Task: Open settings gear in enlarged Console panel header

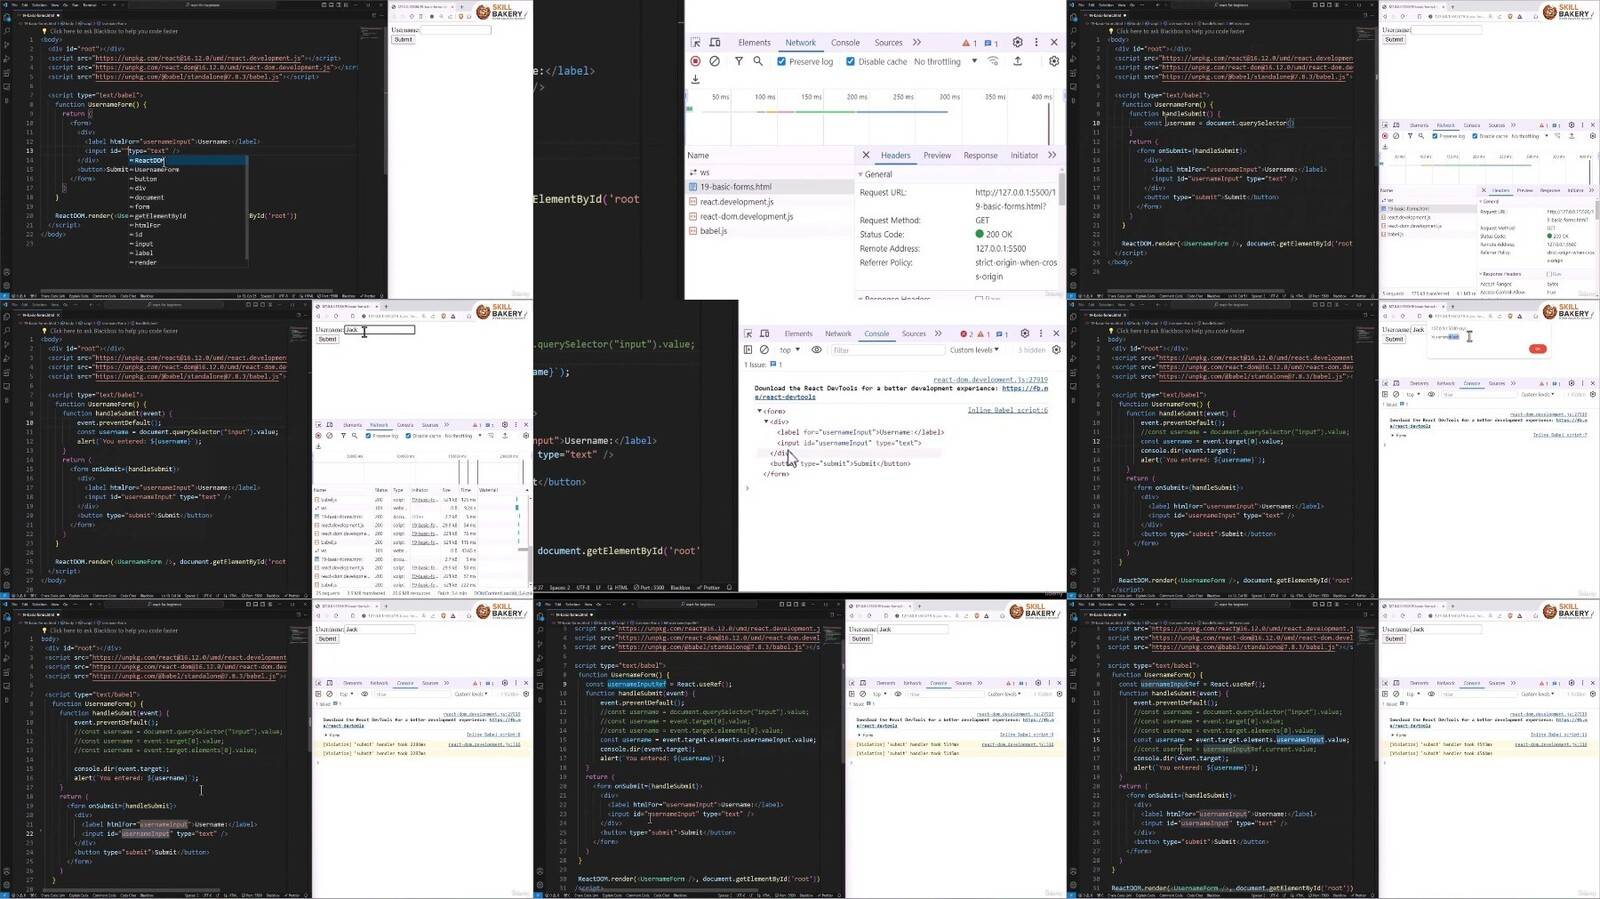Action: click(x=1024, y=334)
